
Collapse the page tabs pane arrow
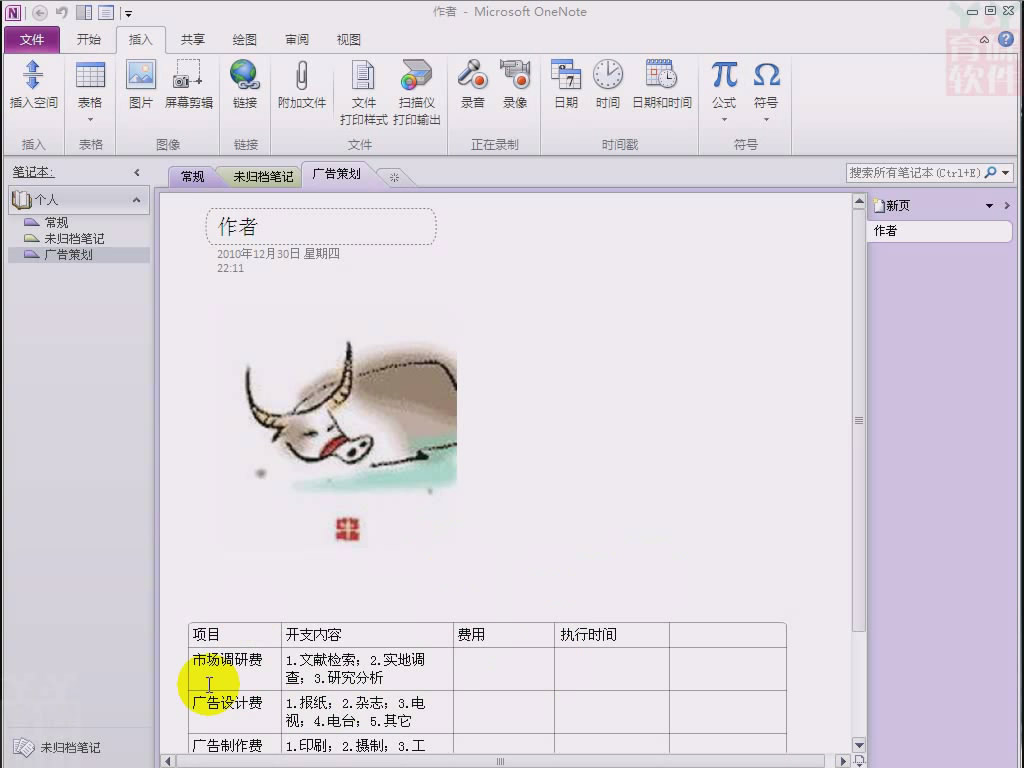click(x=1007, y=206)
